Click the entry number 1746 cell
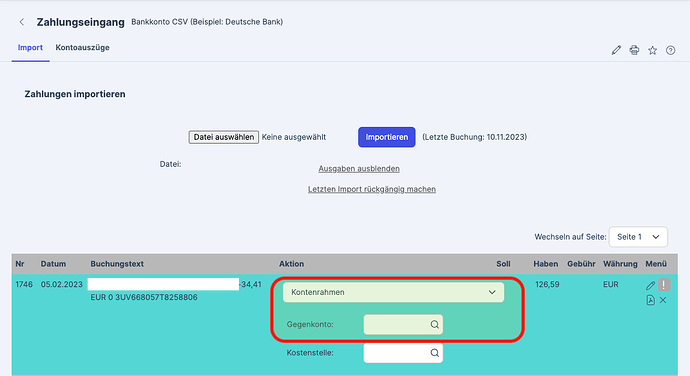The width and height of the screenshot is (690, 376). coord(24,285)
